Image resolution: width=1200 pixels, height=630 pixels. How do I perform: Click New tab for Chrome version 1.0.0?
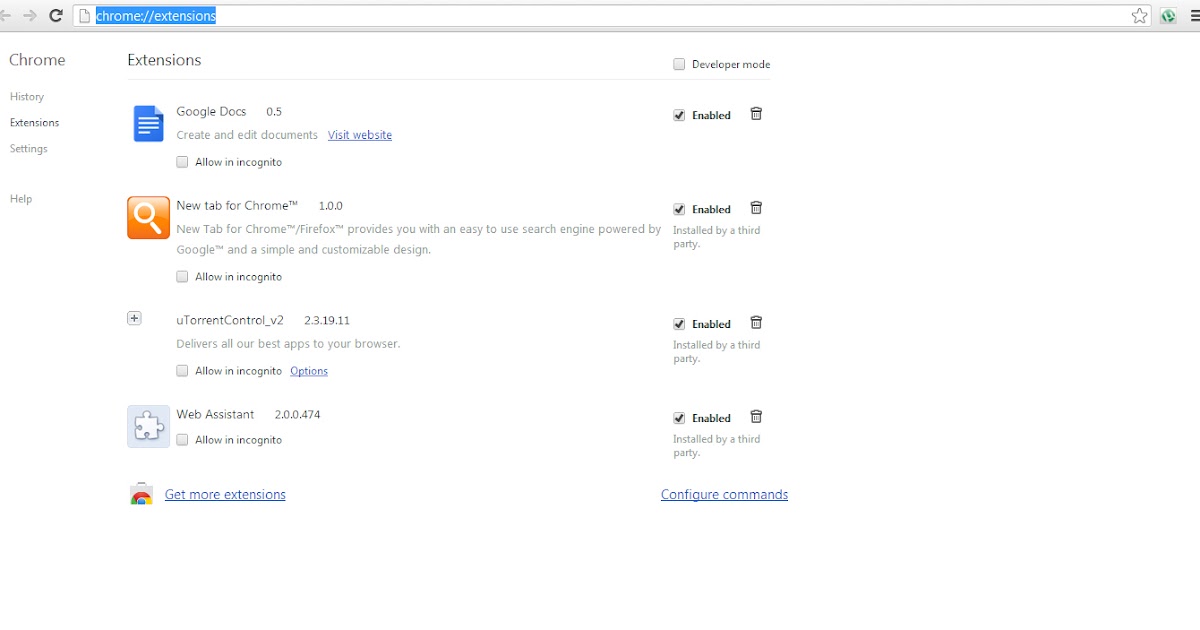(331, 206)
